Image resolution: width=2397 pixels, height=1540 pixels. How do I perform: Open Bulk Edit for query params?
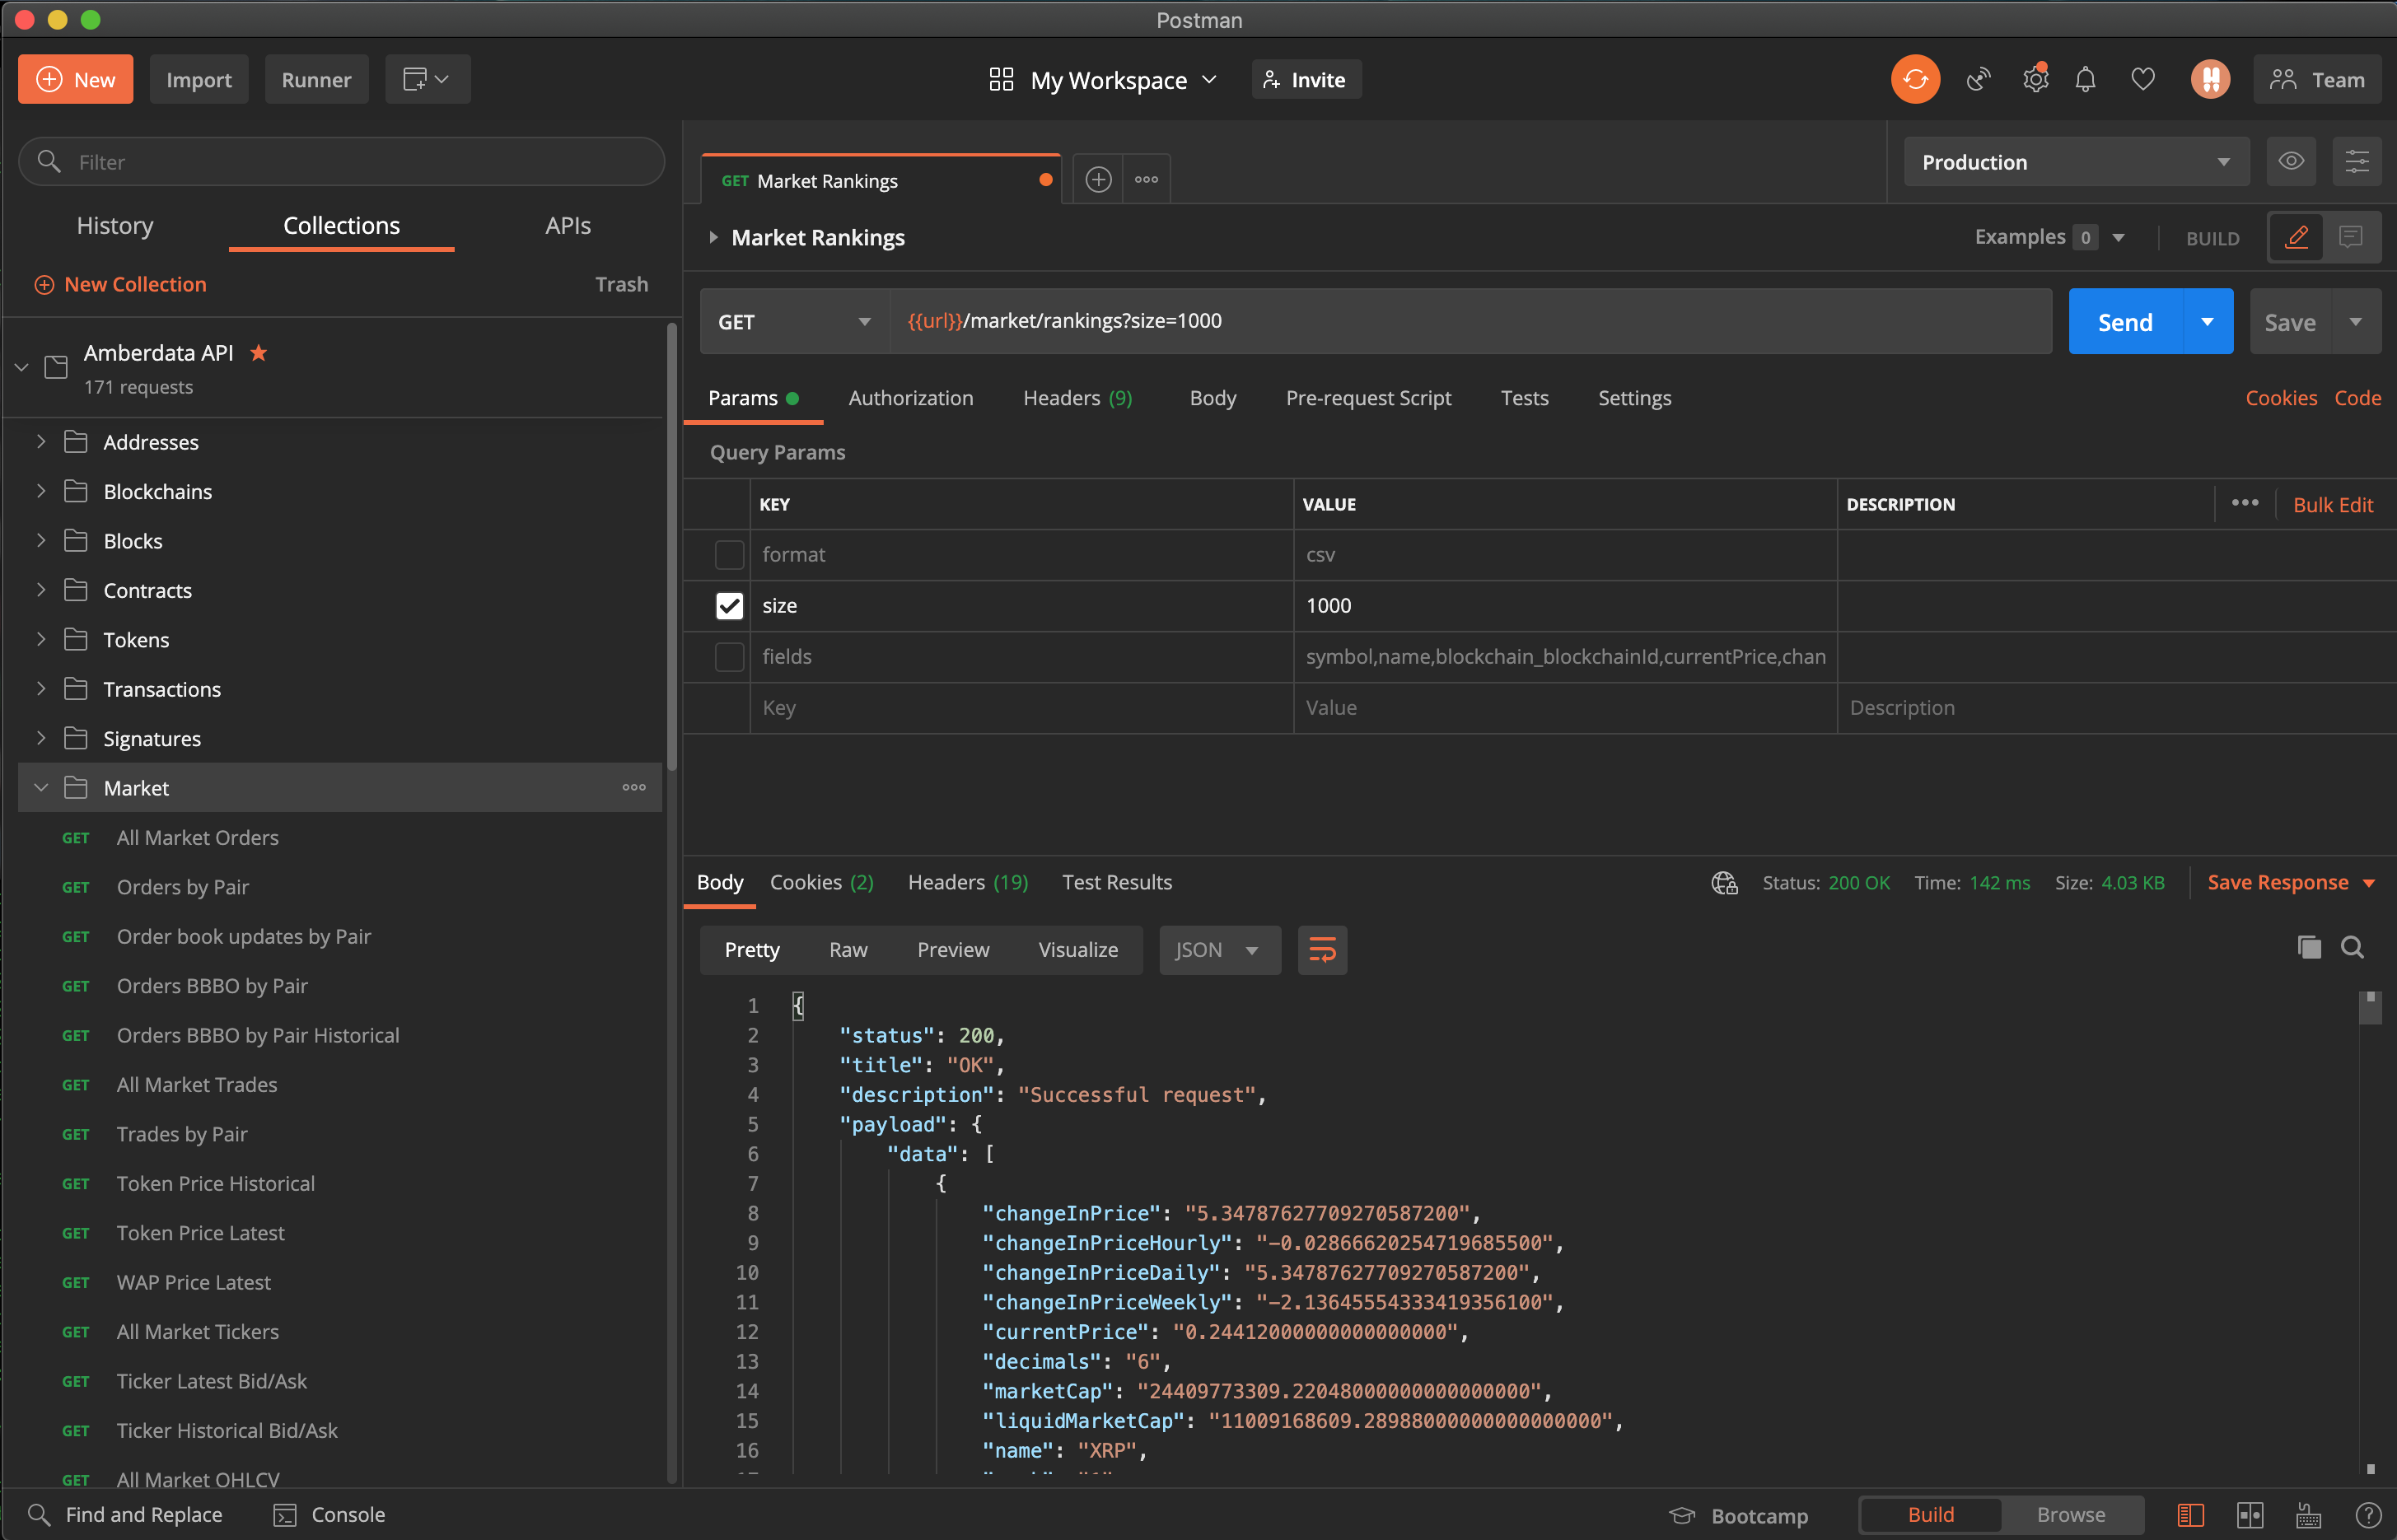2332,504
